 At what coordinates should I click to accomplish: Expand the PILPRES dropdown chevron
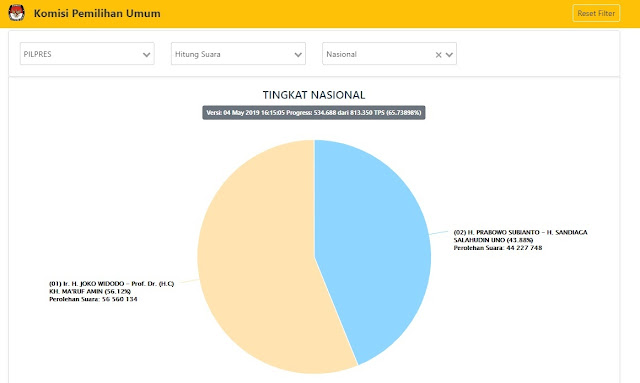(x=147, y=55)
